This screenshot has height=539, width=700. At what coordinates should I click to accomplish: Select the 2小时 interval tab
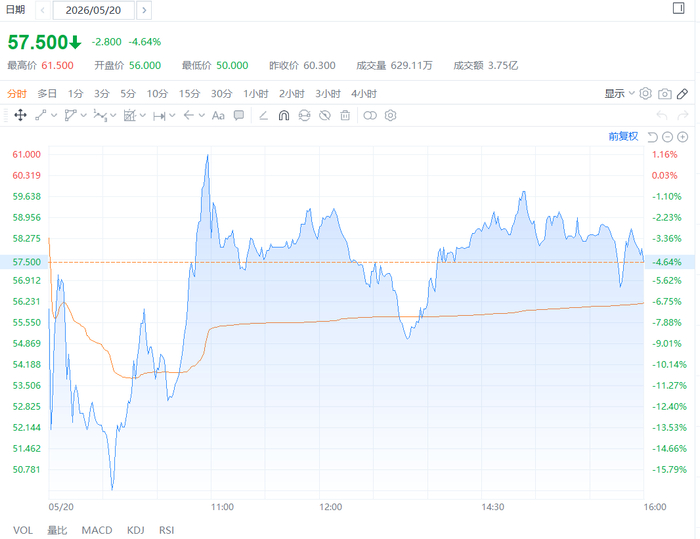click(x=292, y=94)
